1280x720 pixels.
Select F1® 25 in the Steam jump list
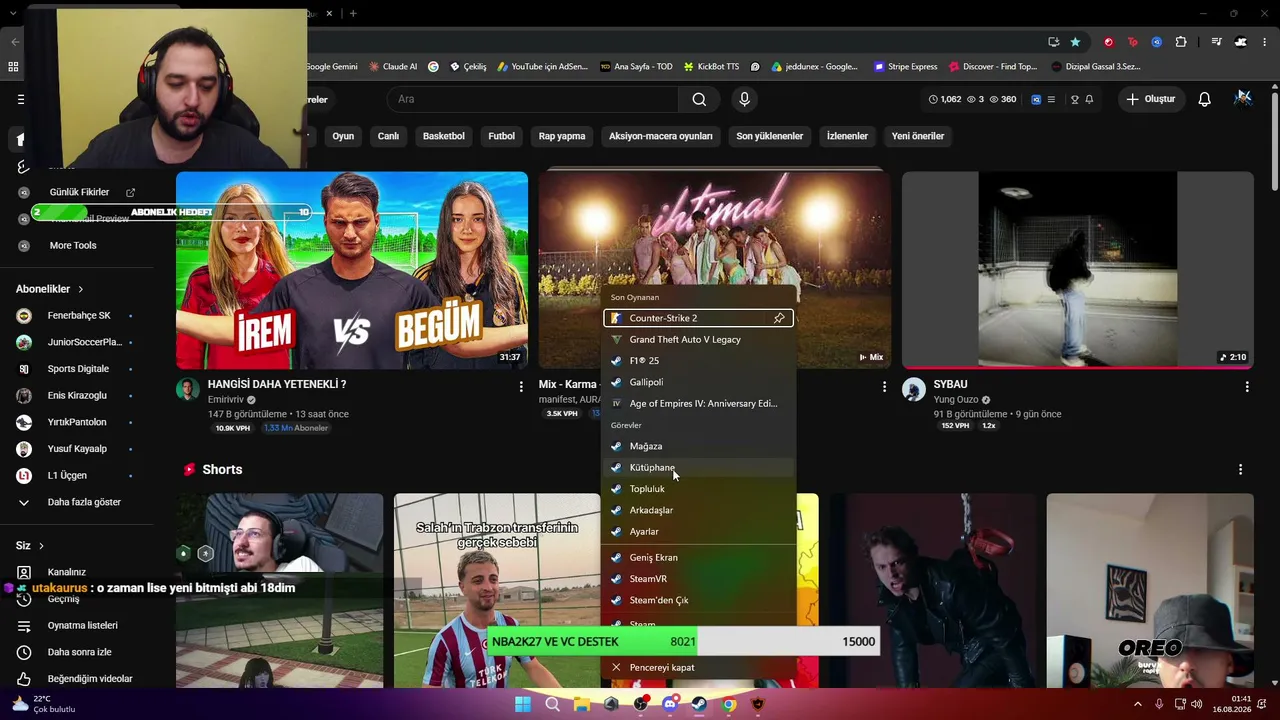pos(698,361)
